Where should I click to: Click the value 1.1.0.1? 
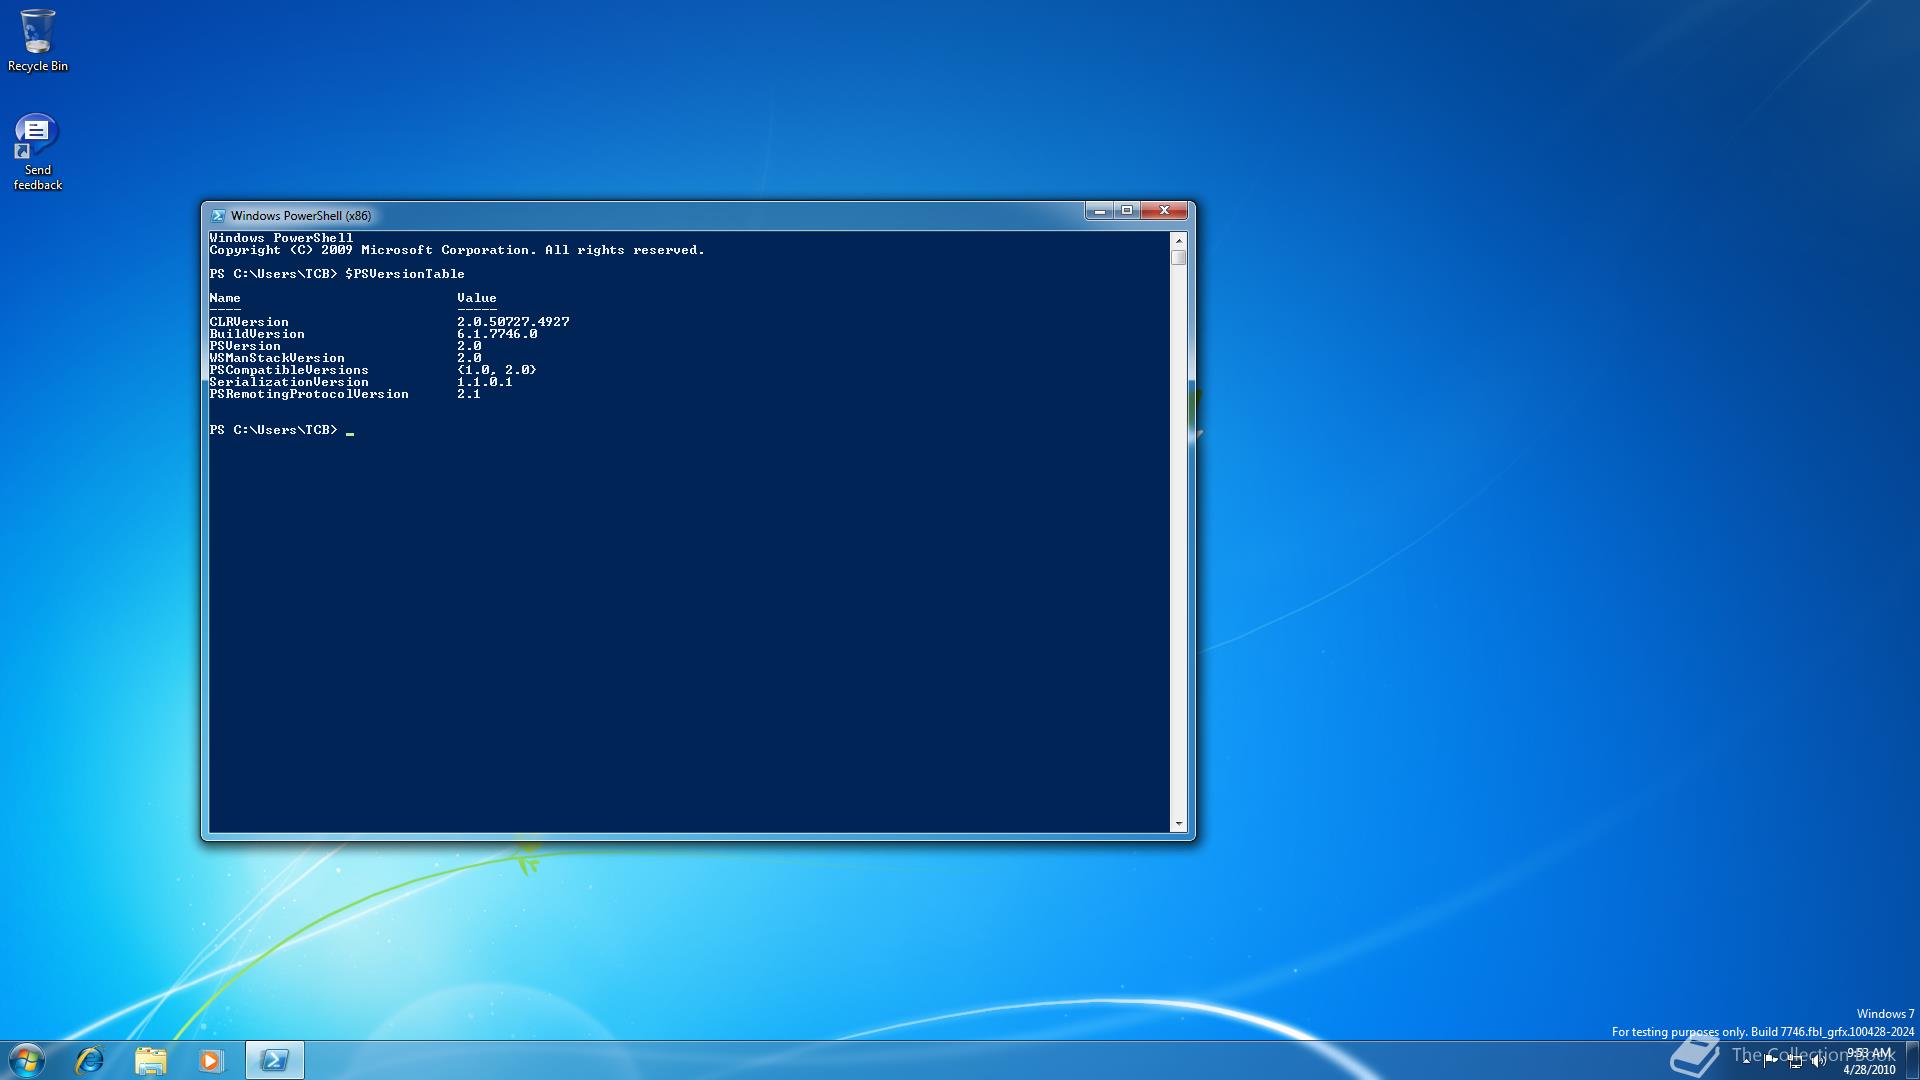(x=485, y=382)
